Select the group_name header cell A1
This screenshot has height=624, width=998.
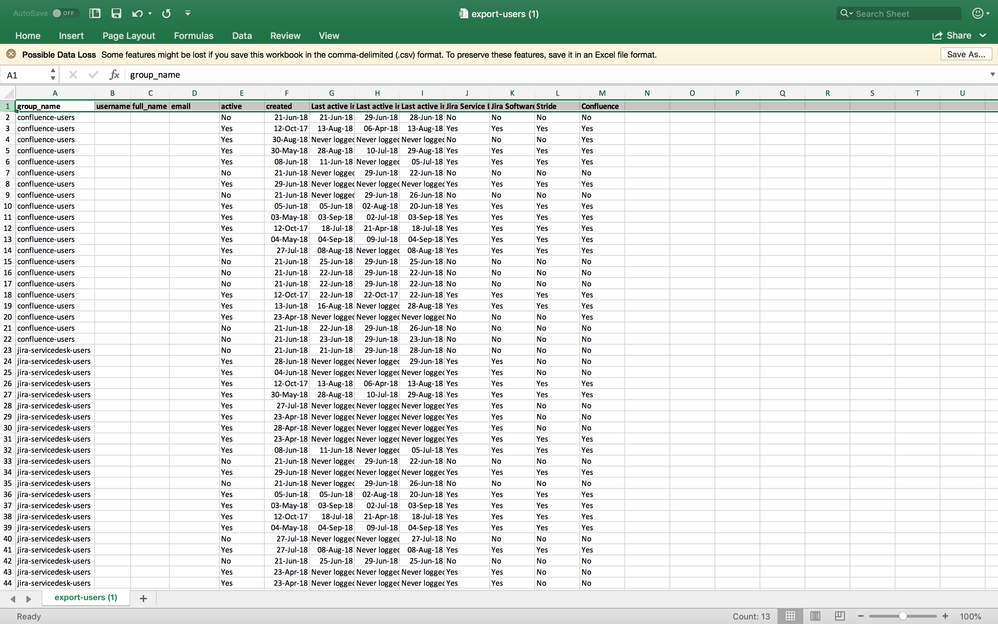point(55,105)
